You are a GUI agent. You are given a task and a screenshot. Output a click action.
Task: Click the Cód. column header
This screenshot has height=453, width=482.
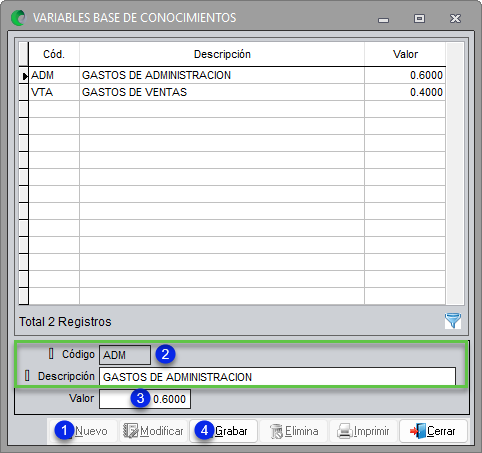(54, 54)
